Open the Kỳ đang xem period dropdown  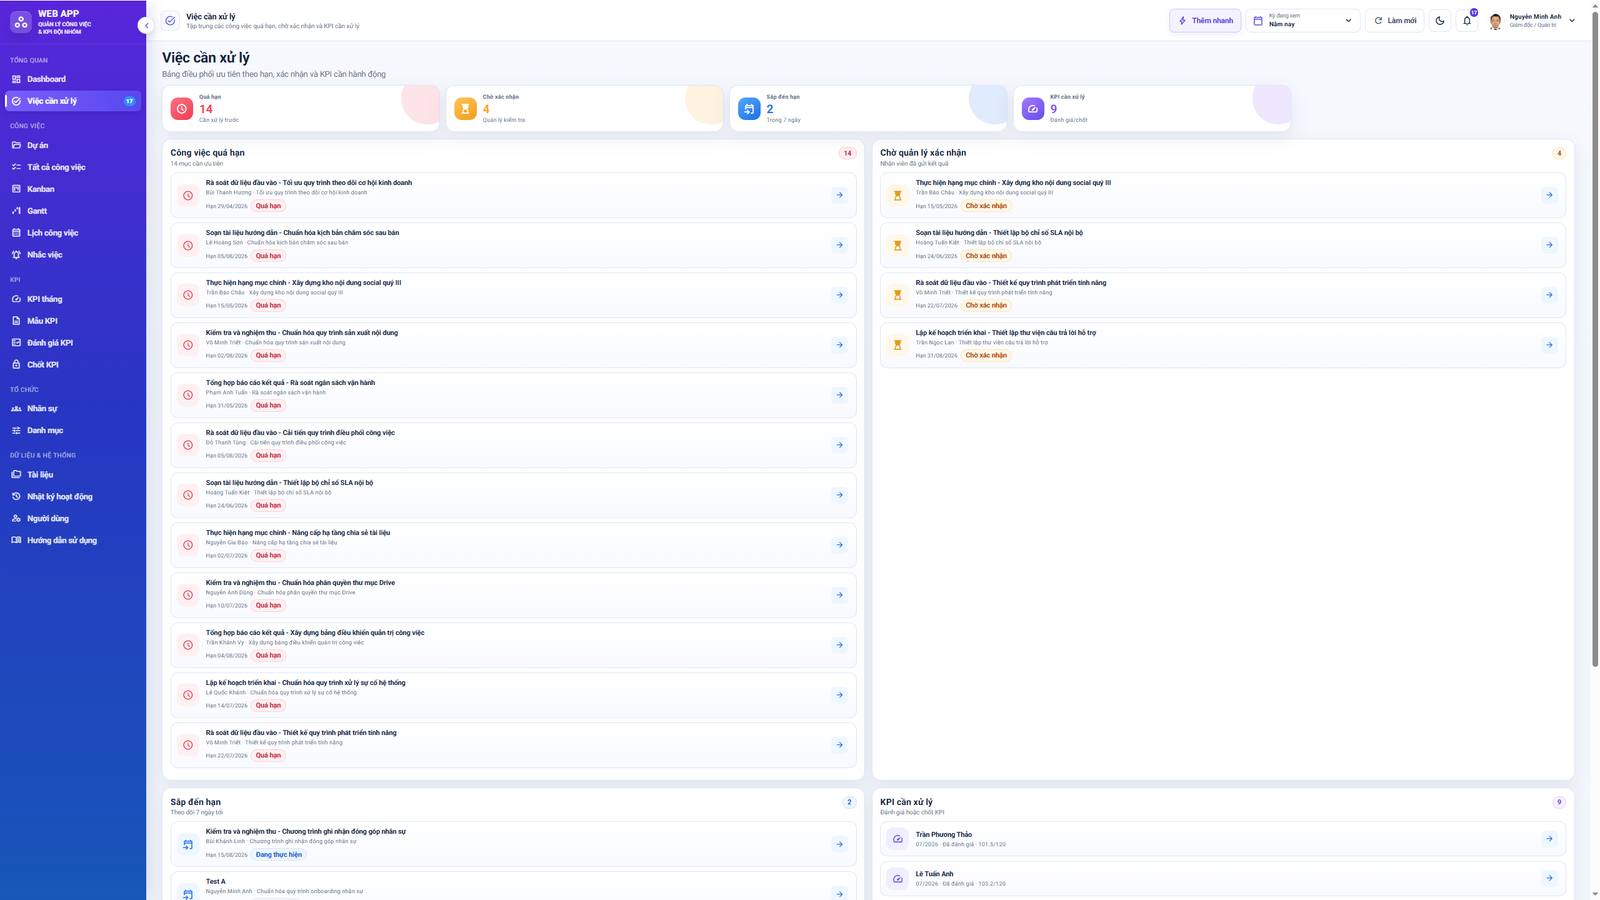click(x=1303, y=20)
